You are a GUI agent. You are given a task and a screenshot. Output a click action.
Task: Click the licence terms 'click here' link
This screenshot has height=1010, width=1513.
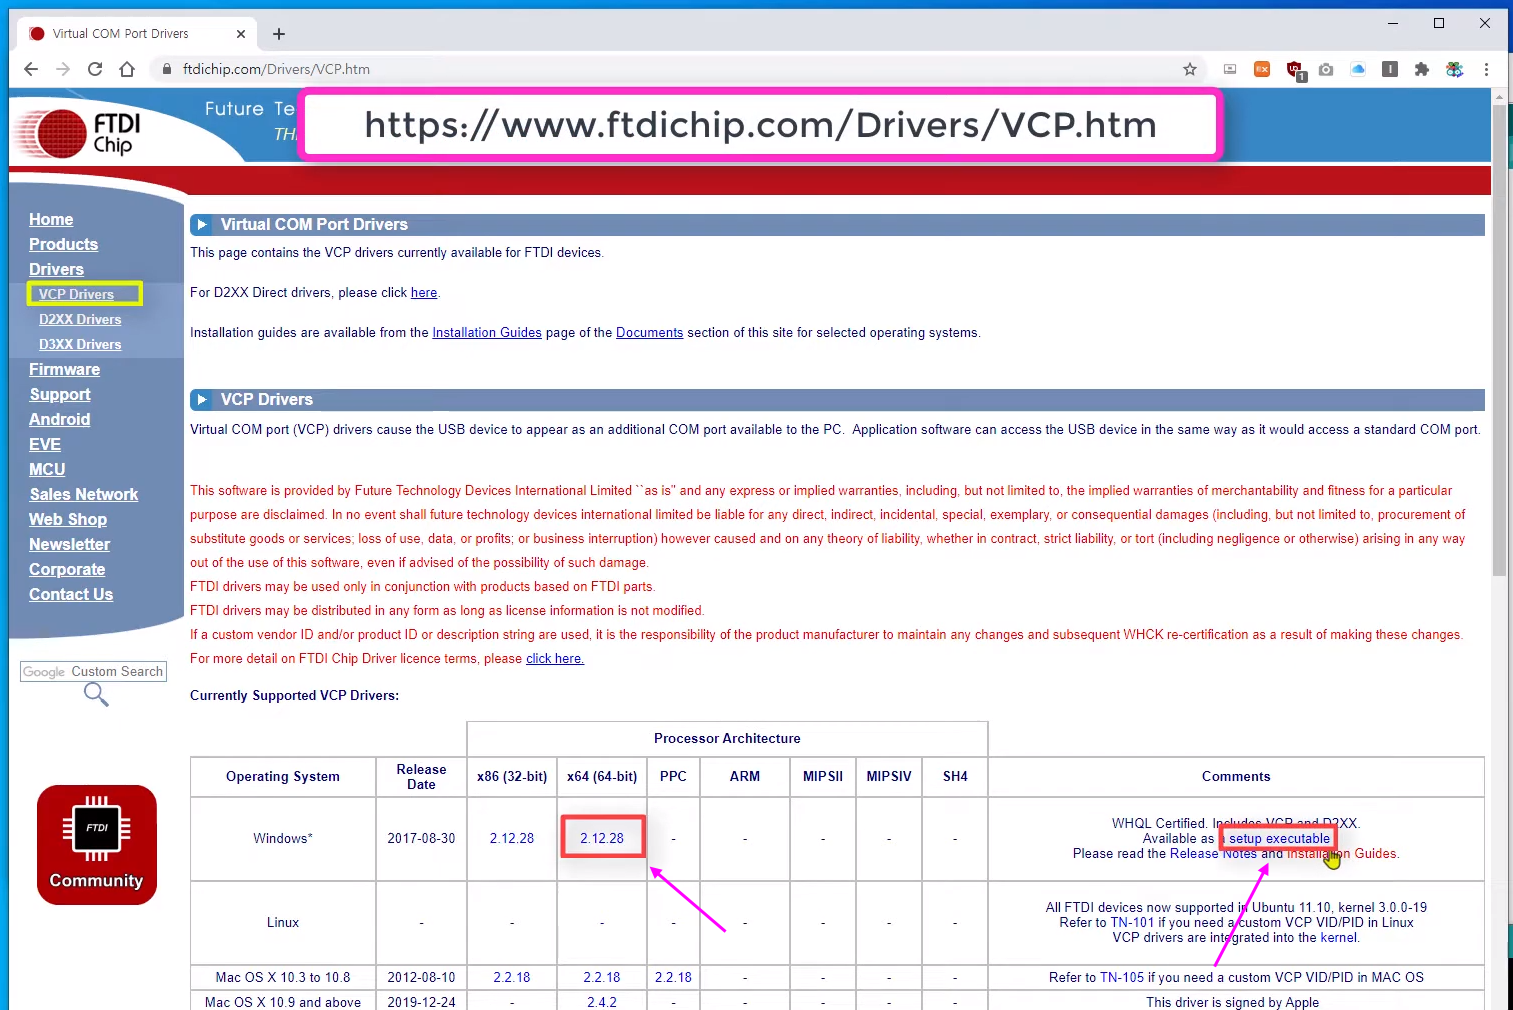555,659
